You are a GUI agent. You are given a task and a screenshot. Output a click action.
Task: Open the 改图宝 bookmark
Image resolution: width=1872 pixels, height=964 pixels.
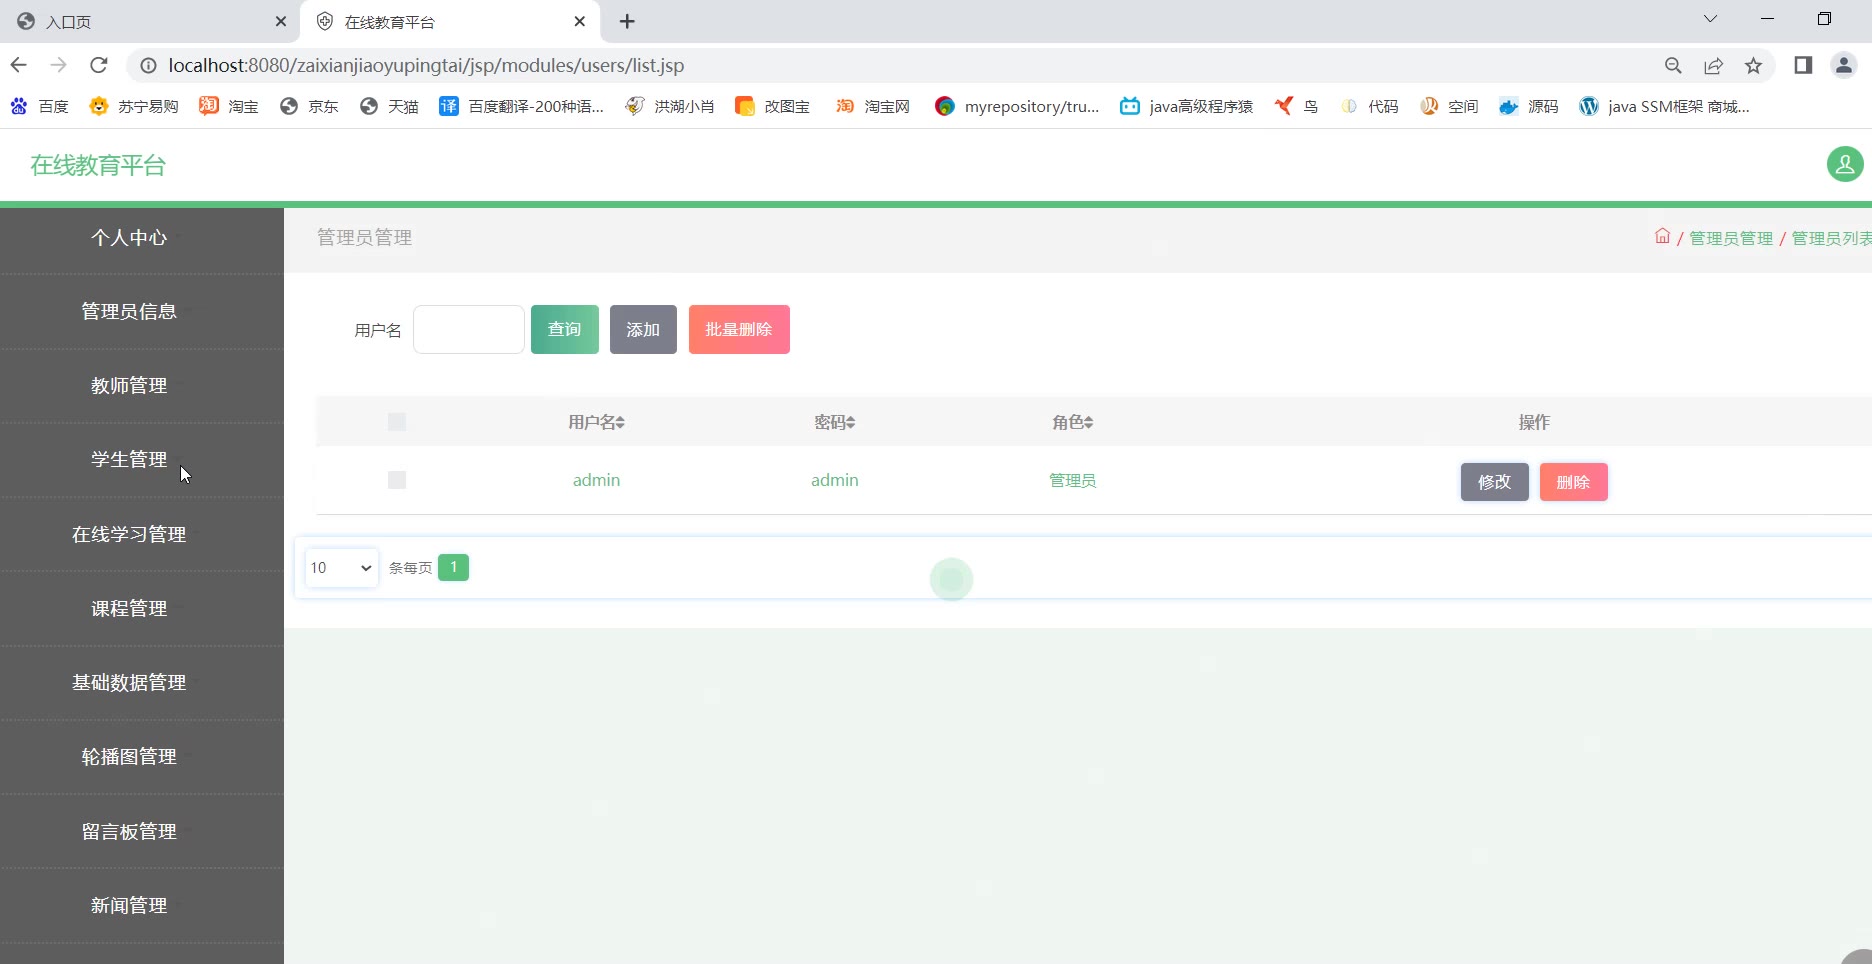[772, 106]
